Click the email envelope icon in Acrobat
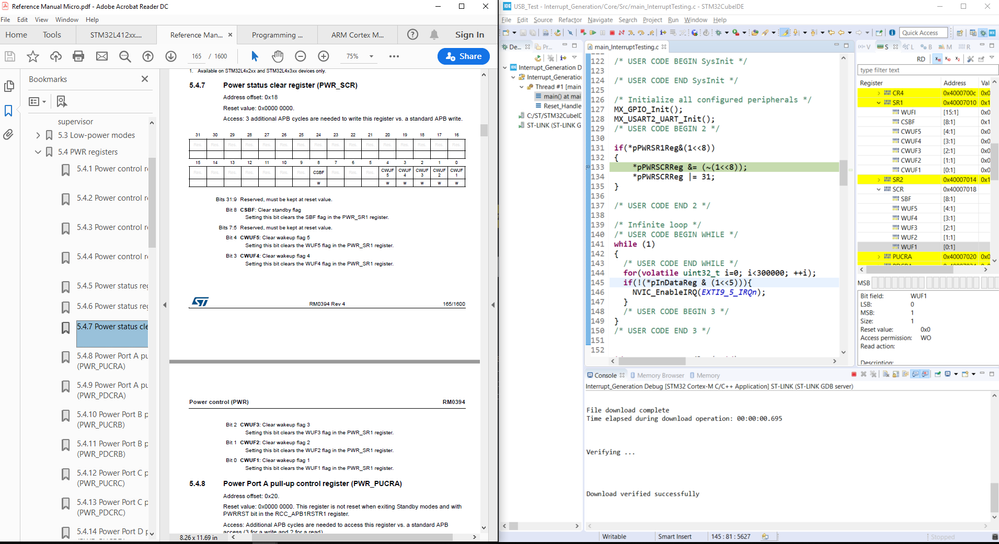Screen dimensions: 999x544 click(x=101, y=57)
